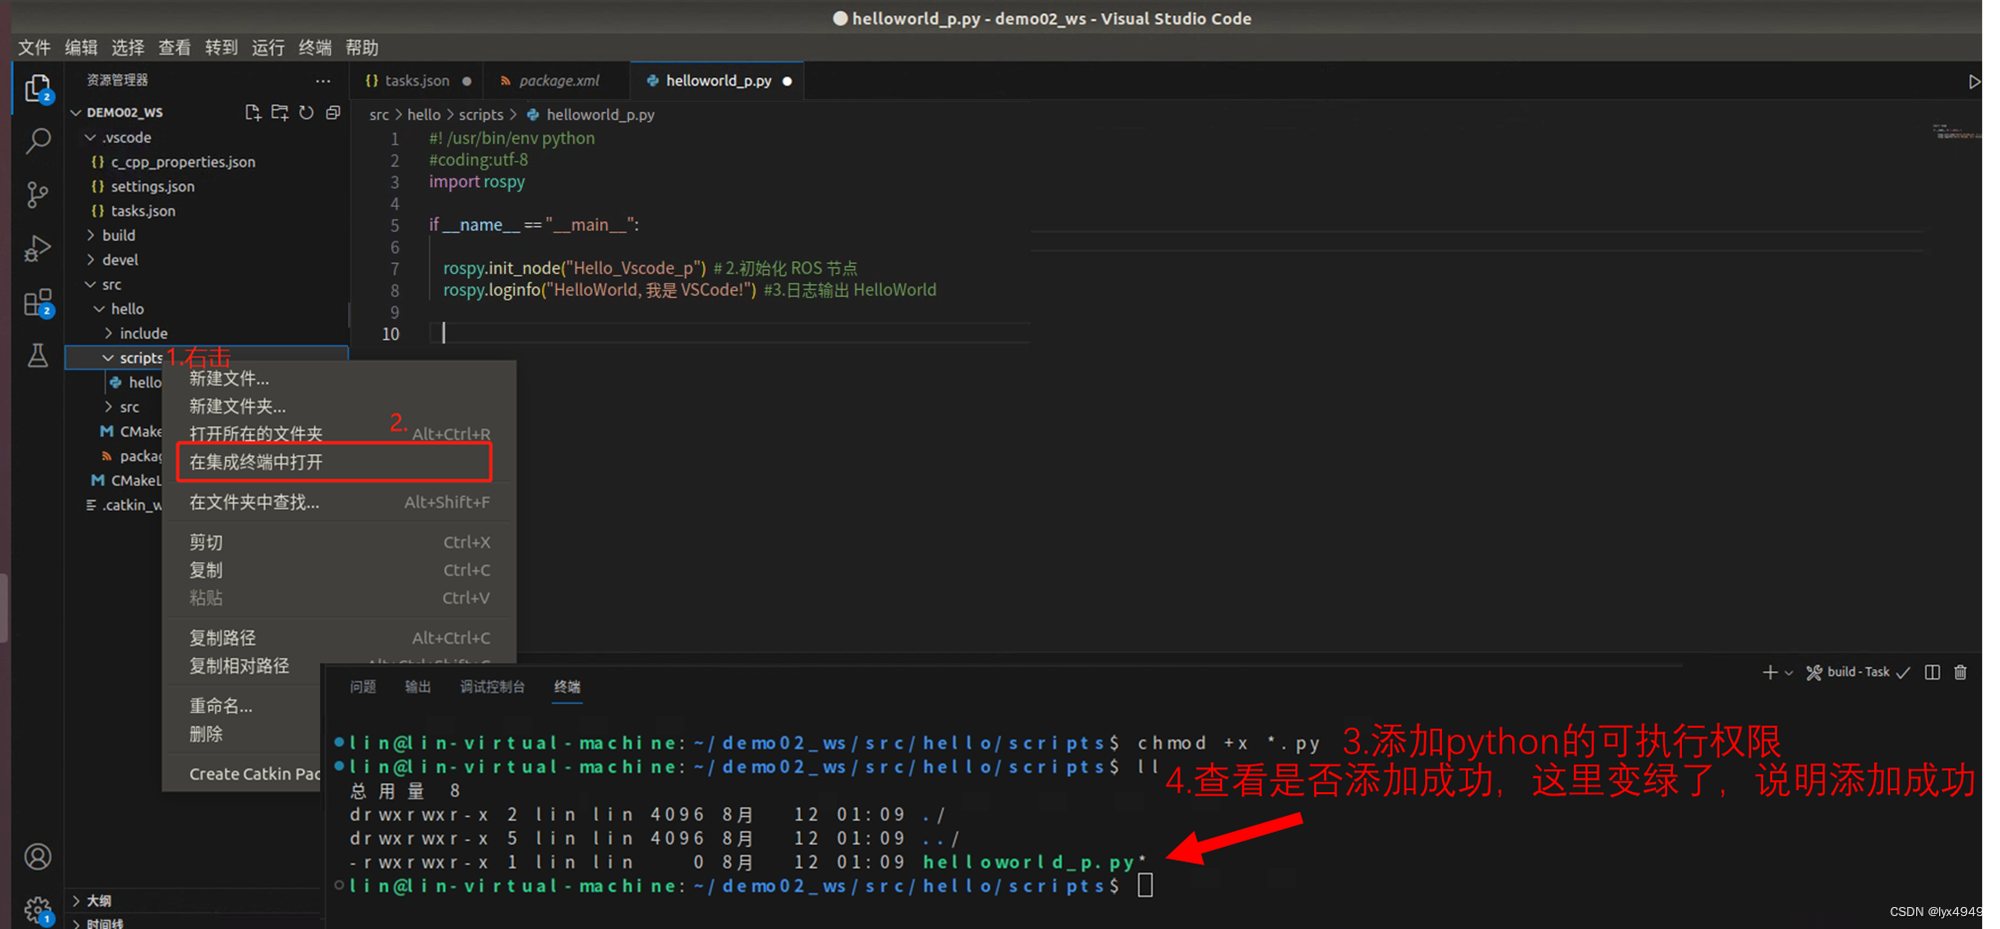Collapse all folders in explorer
The image size is (2000, 929).
tap(333, 113)
